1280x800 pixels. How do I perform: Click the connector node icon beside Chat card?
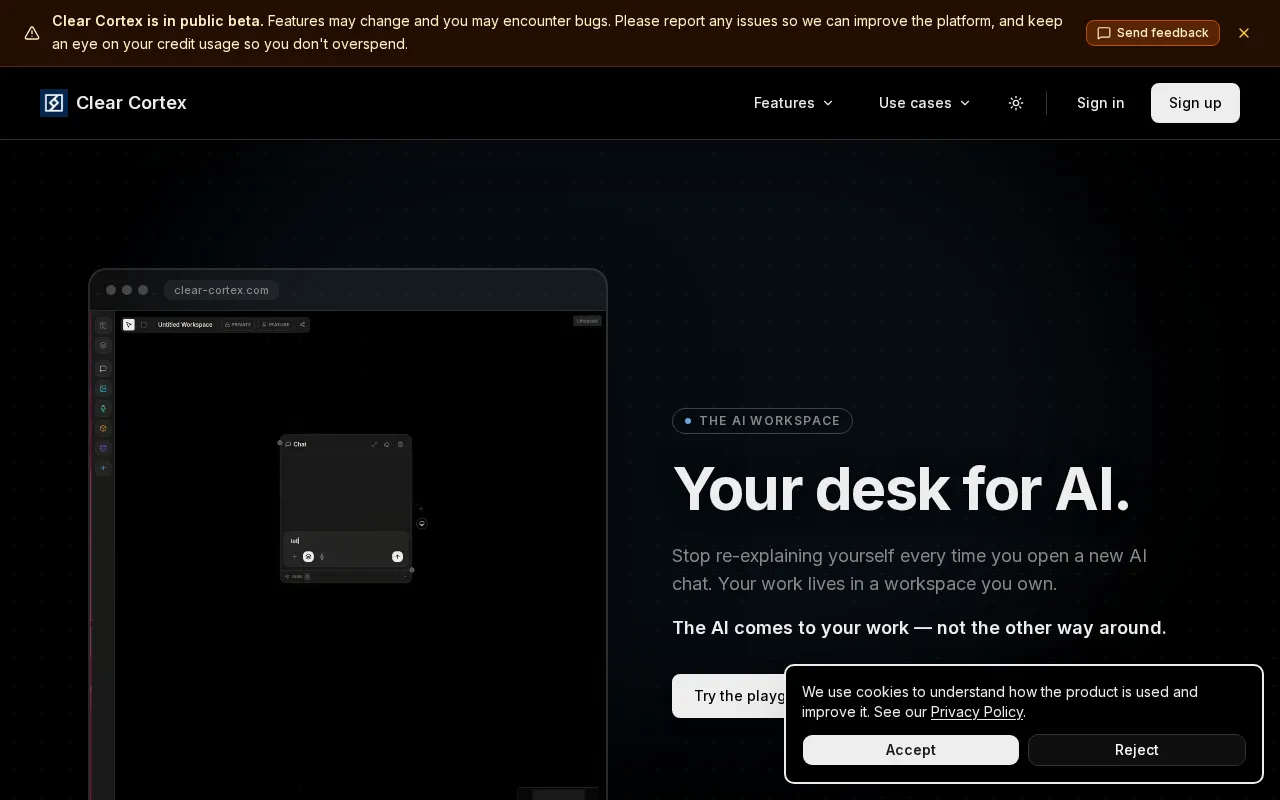click(x=422, y=523)
